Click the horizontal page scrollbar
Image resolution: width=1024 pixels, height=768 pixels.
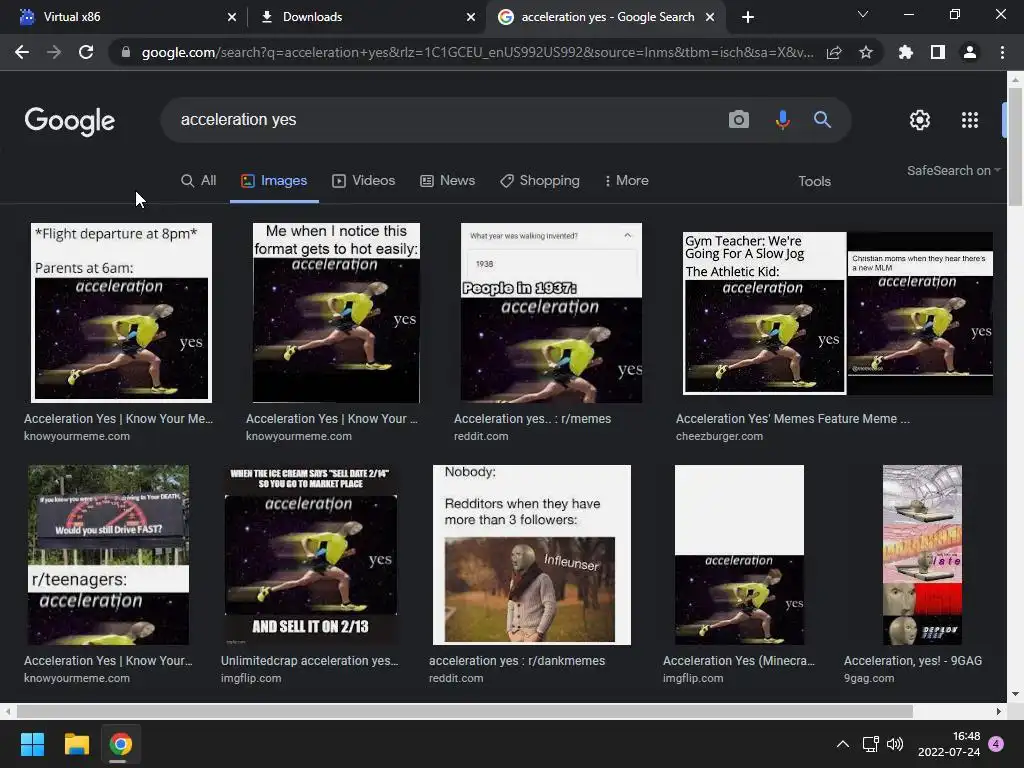click(x=465, y=711)
